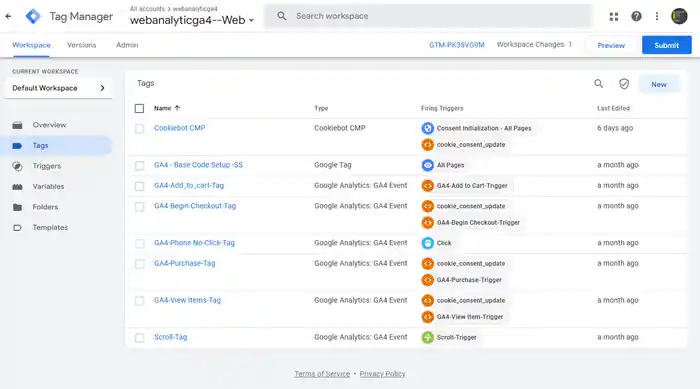The image size is (700, 389).
Task: Open the Help question mark icon
Action: click(636, 17)
